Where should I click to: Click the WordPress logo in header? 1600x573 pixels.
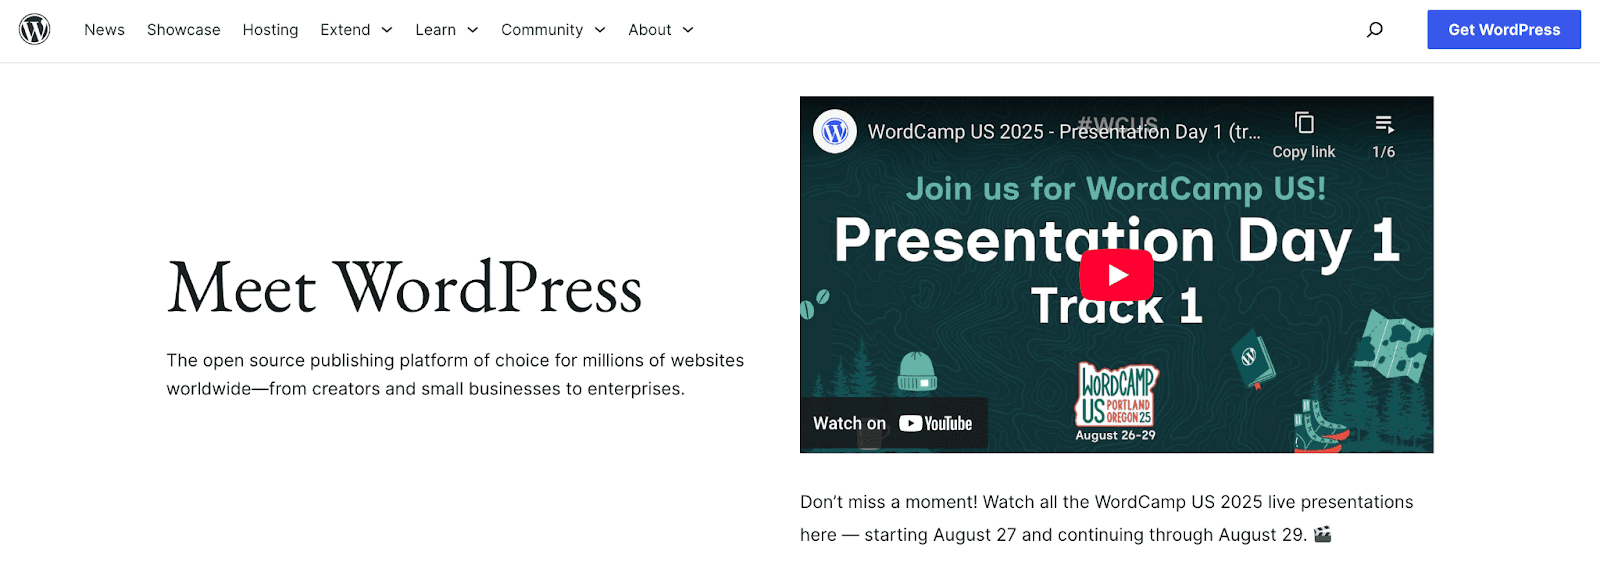click(x=35, y=29)
